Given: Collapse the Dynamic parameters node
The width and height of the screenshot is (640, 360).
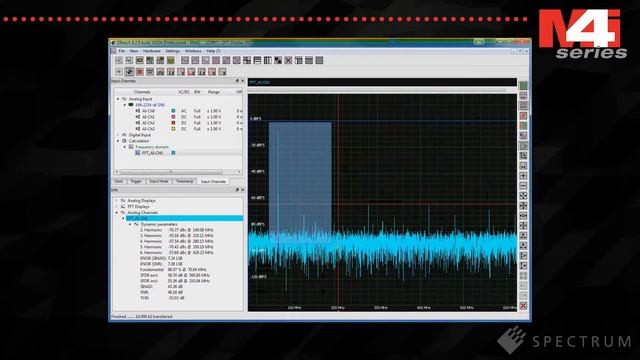Looking at the screenshot, I should pyautogui.click(x=130, y=224).
